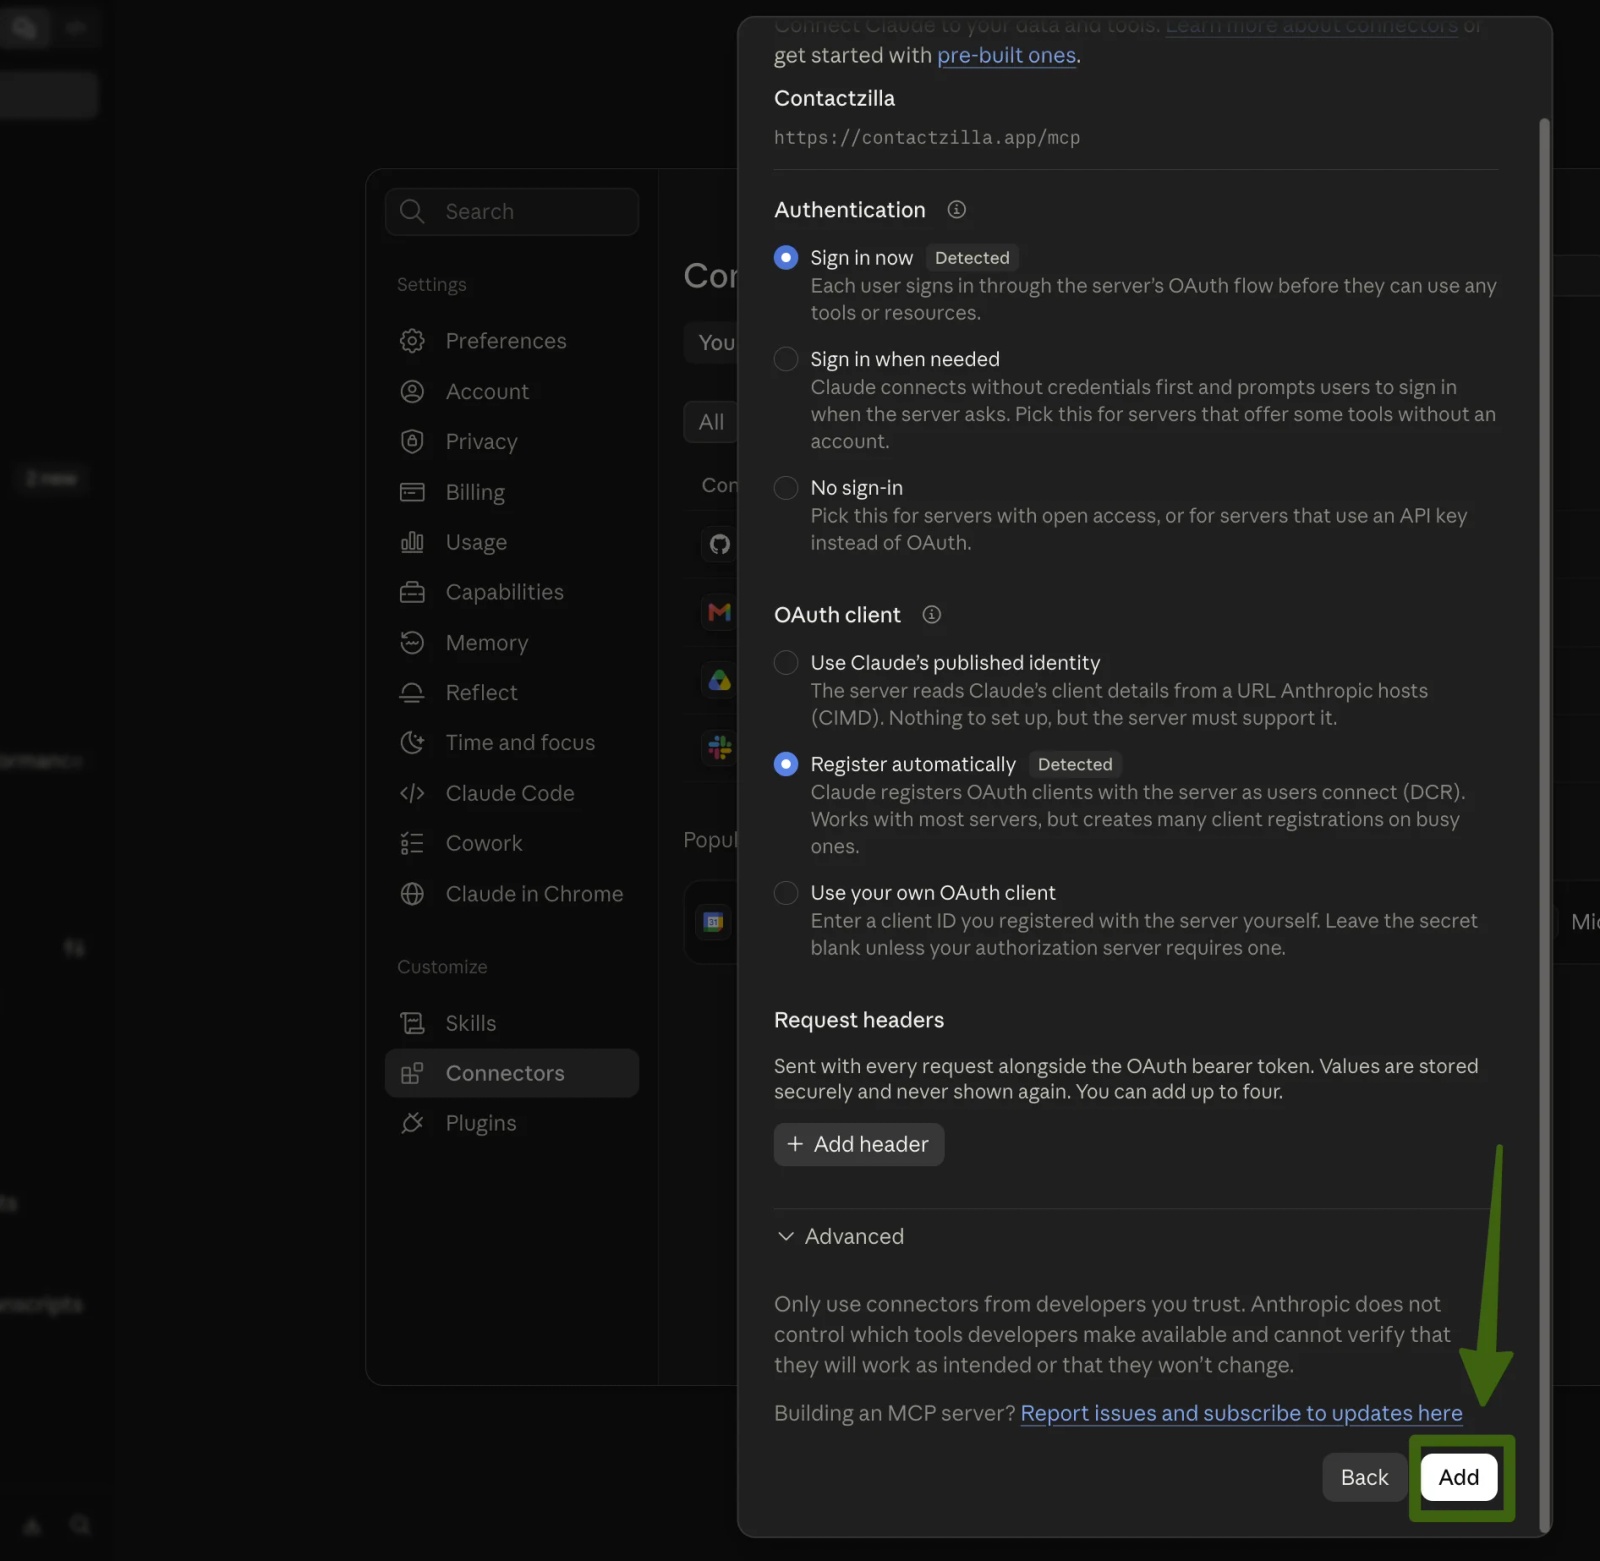This screenshot has height=1561, width=1600.
Task: Click the Request headers heading
Action: coord(859,1019)
